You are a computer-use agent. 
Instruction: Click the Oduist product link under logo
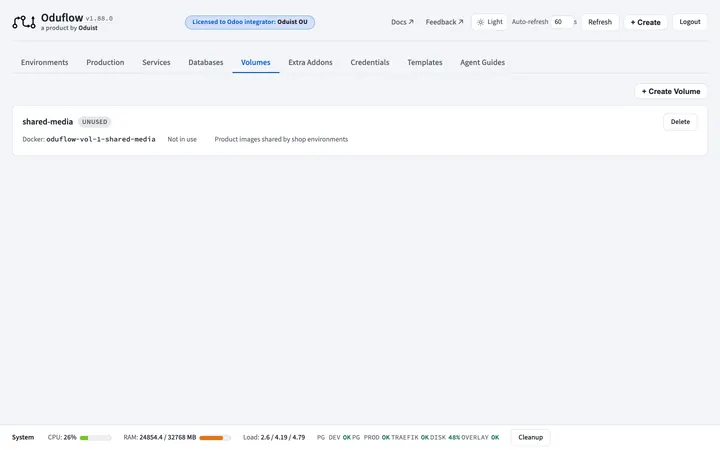88,28
